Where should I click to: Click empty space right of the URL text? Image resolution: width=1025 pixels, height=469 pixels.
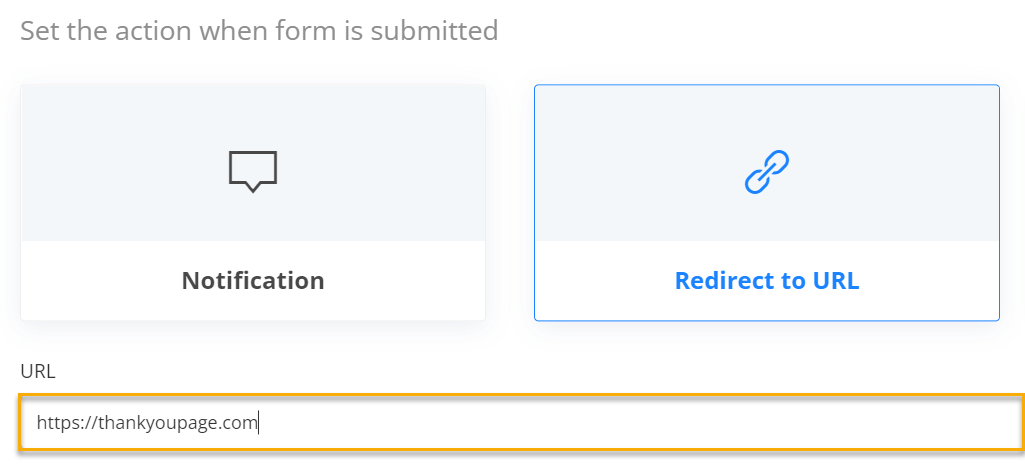point(640,423)
